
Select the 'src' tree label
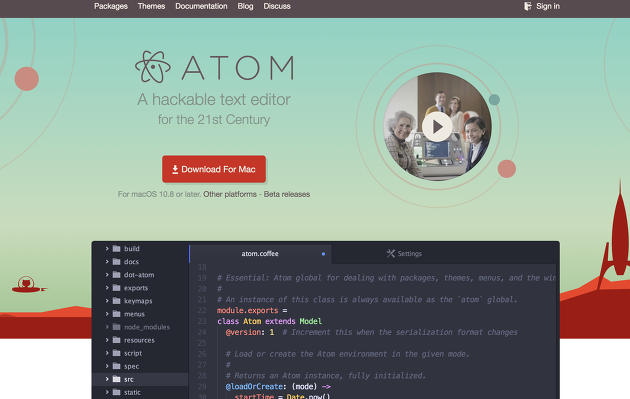point(129,379)
